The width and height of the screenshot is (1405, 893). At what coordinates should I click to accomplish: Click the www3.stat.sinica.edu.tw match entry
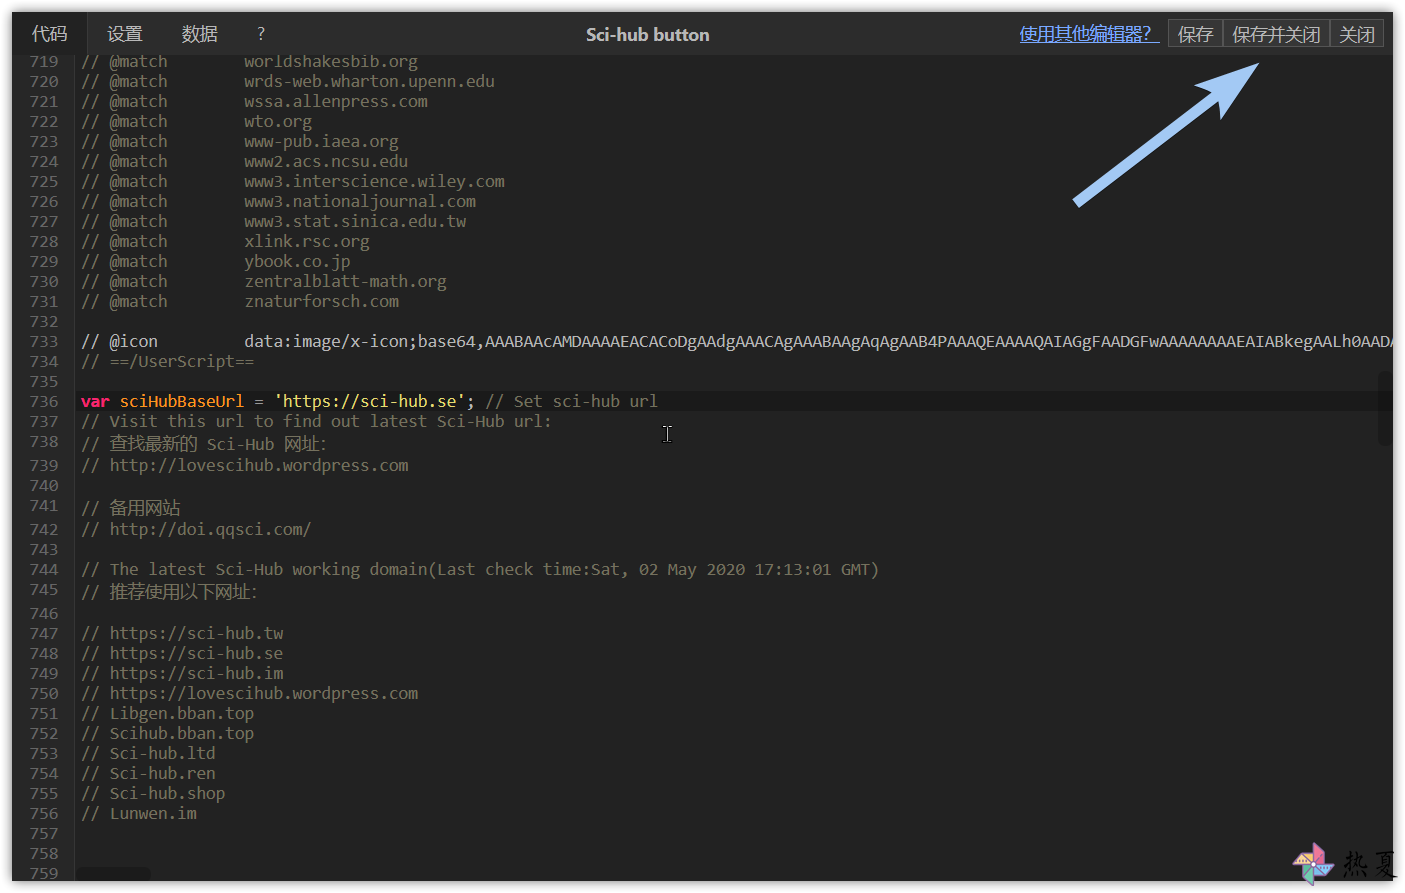pyautogui.click(x=355, y=221)
